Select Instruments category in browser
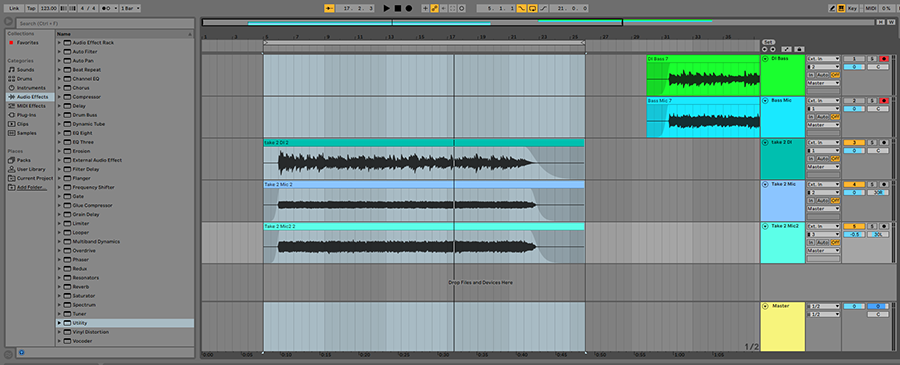 click(x=31, y=88)
